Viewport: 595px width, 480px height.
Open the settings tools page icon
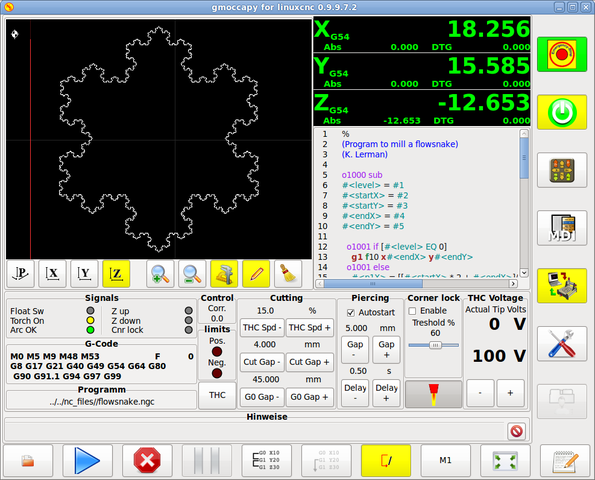[x=562, y=344]
